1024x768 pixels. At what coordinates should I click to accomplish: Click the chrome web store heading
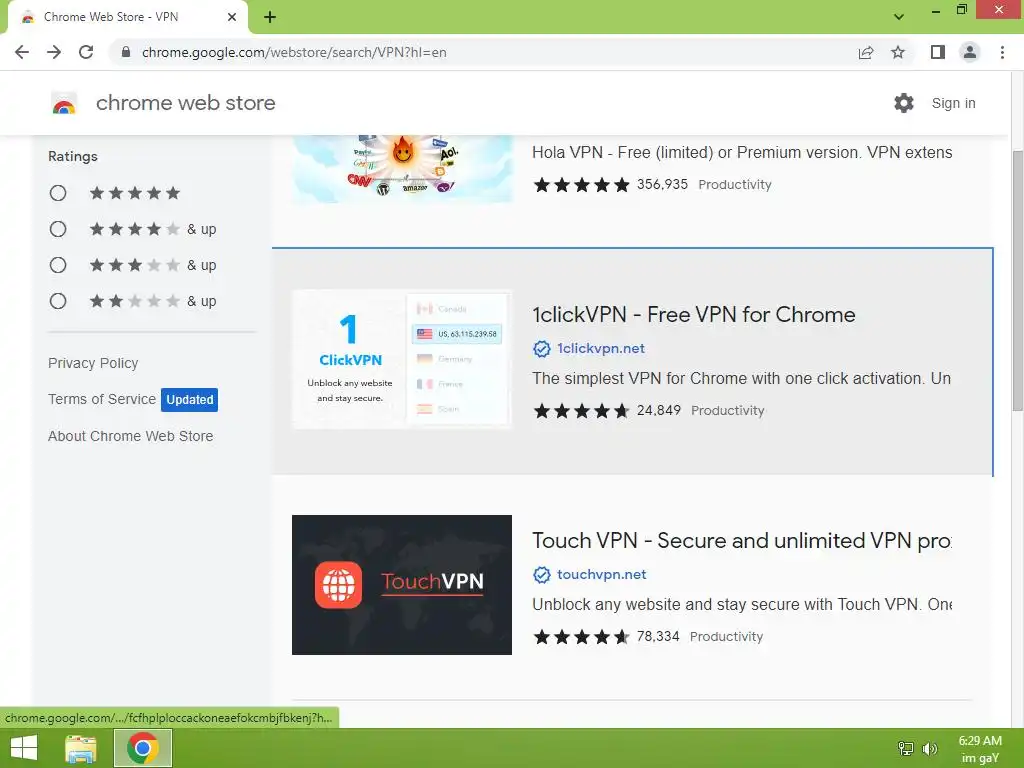185,103
